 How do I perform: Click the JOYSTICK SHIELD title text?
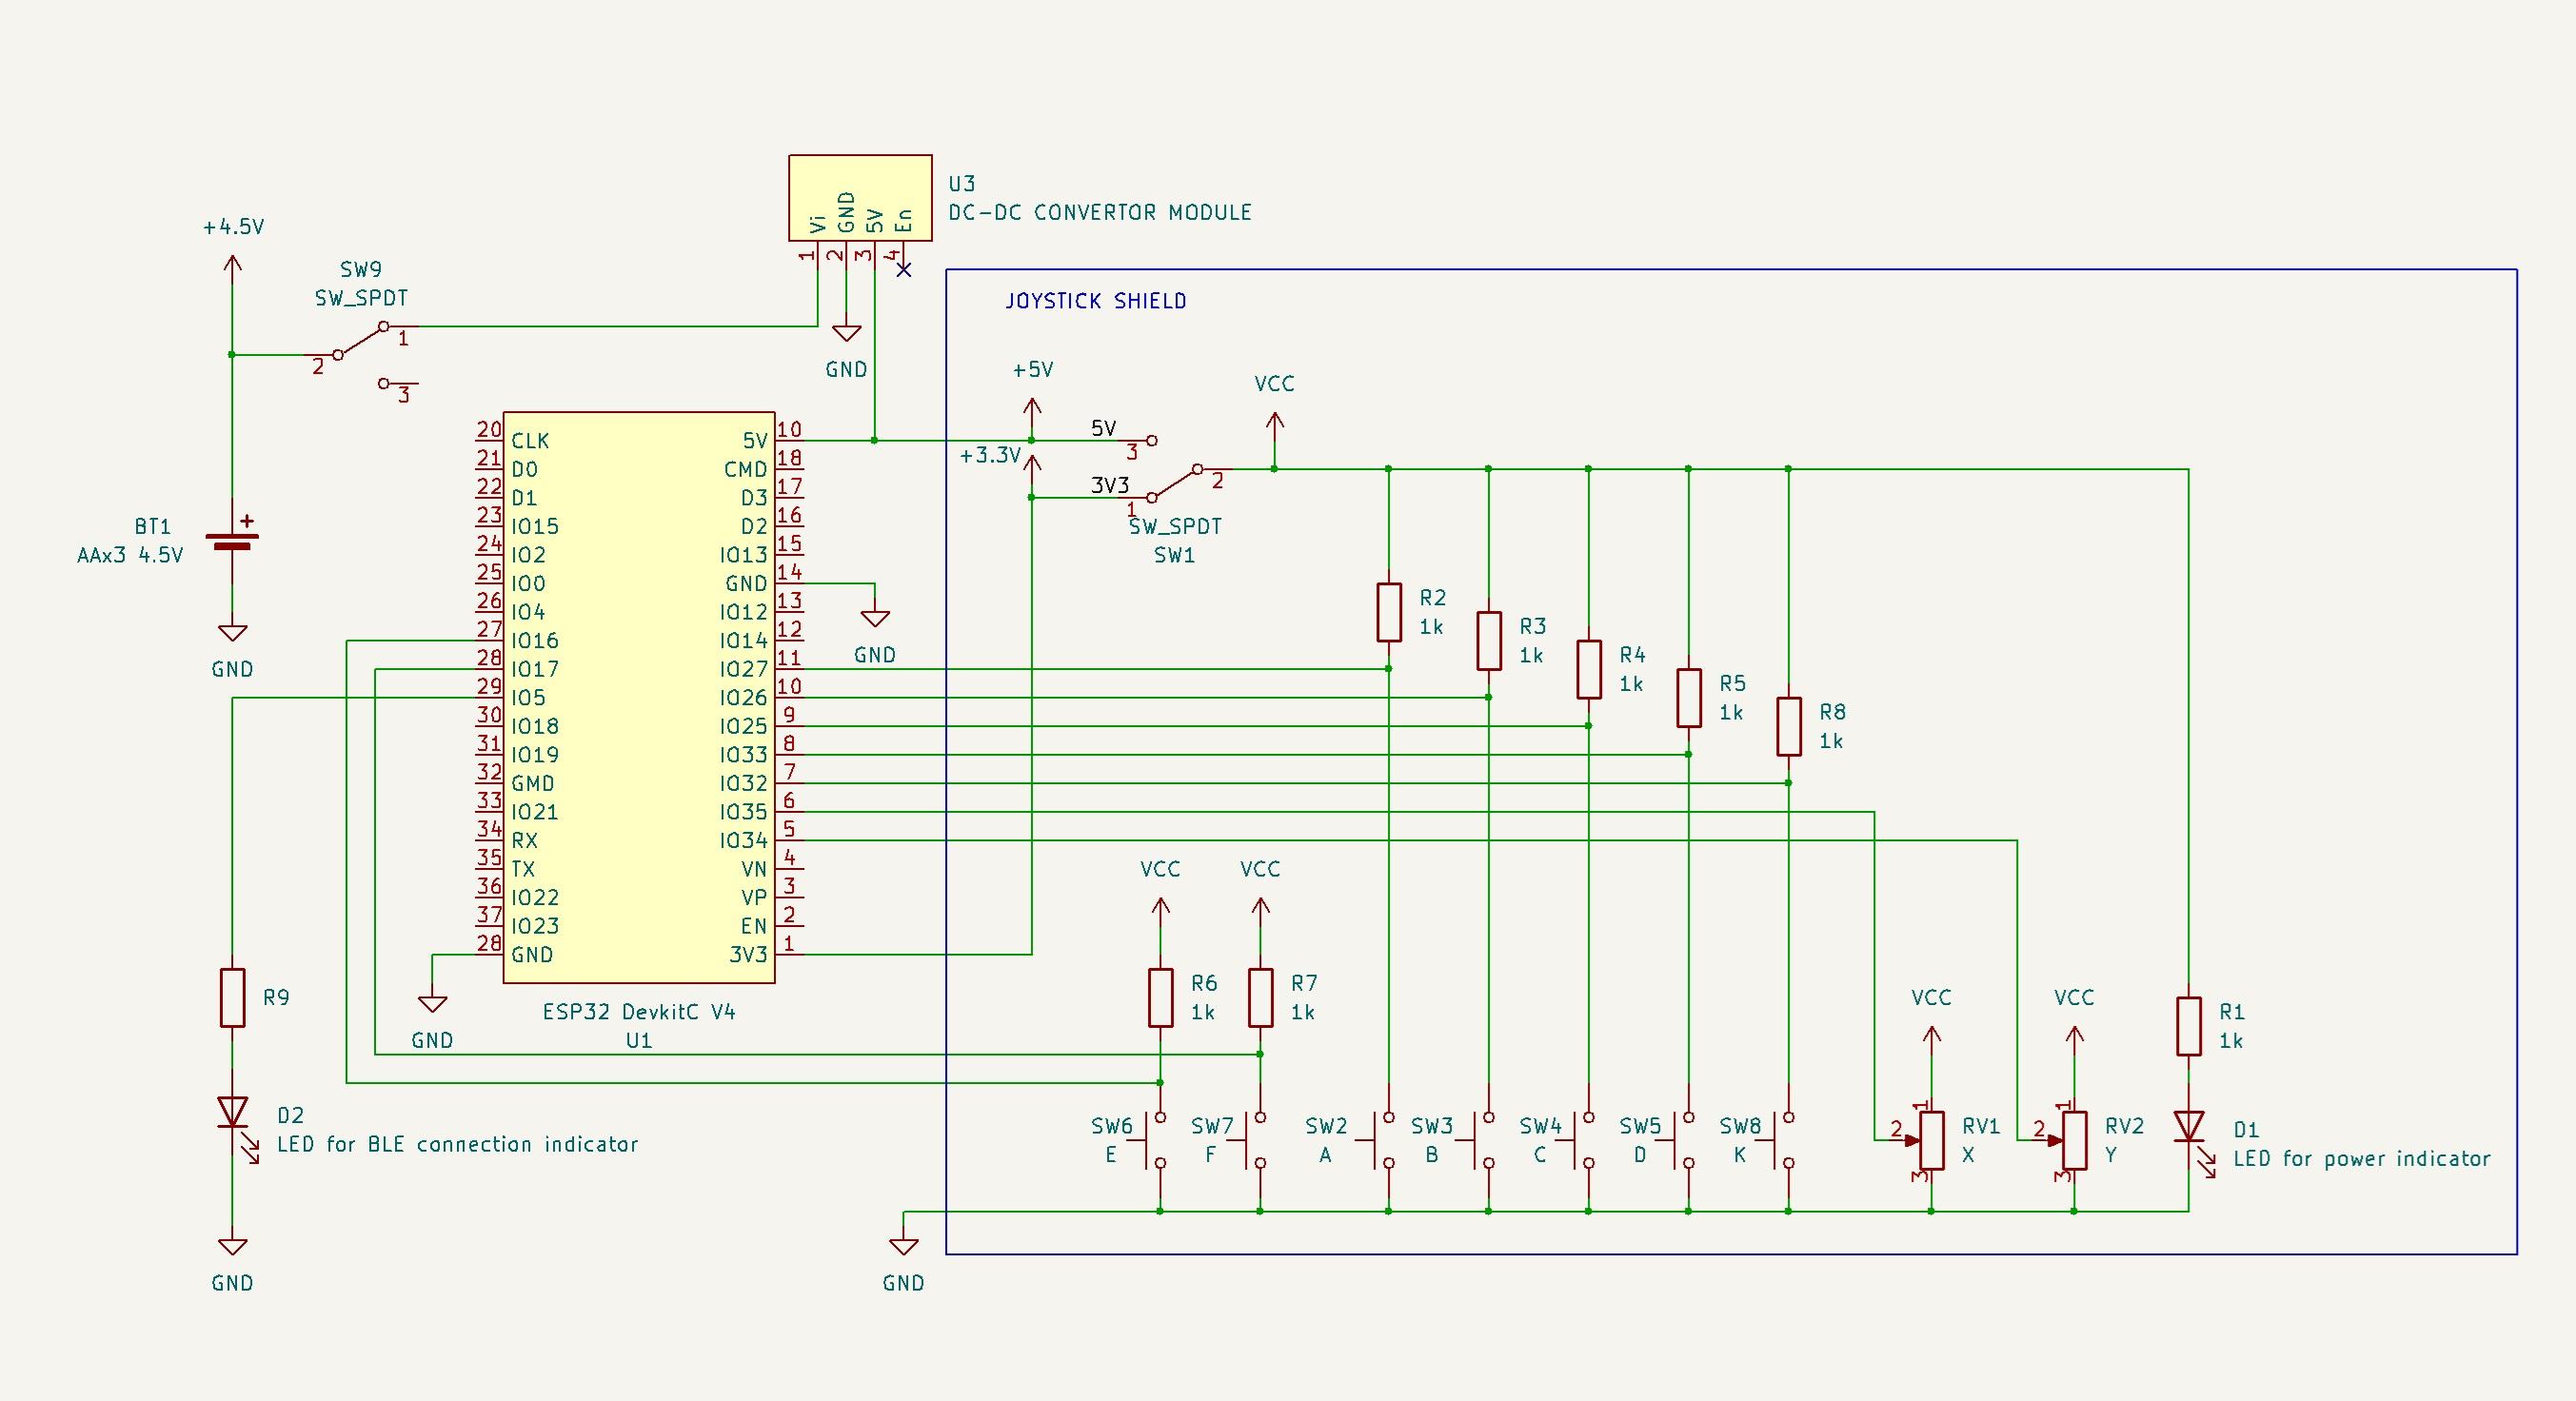pyautogui.click(x=1097, y=300)
